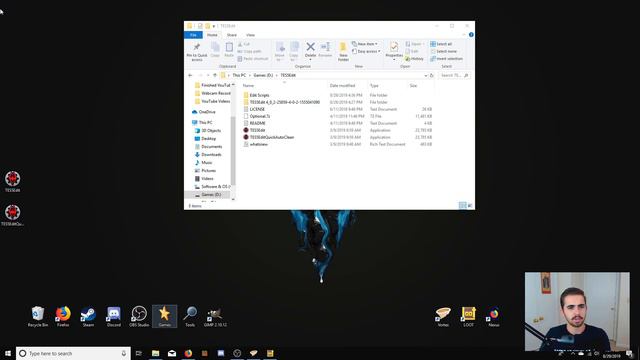Viewport: 640px width, 360px height.
Task: Click Invert selection in ribbon
Action: click(447, 59)
